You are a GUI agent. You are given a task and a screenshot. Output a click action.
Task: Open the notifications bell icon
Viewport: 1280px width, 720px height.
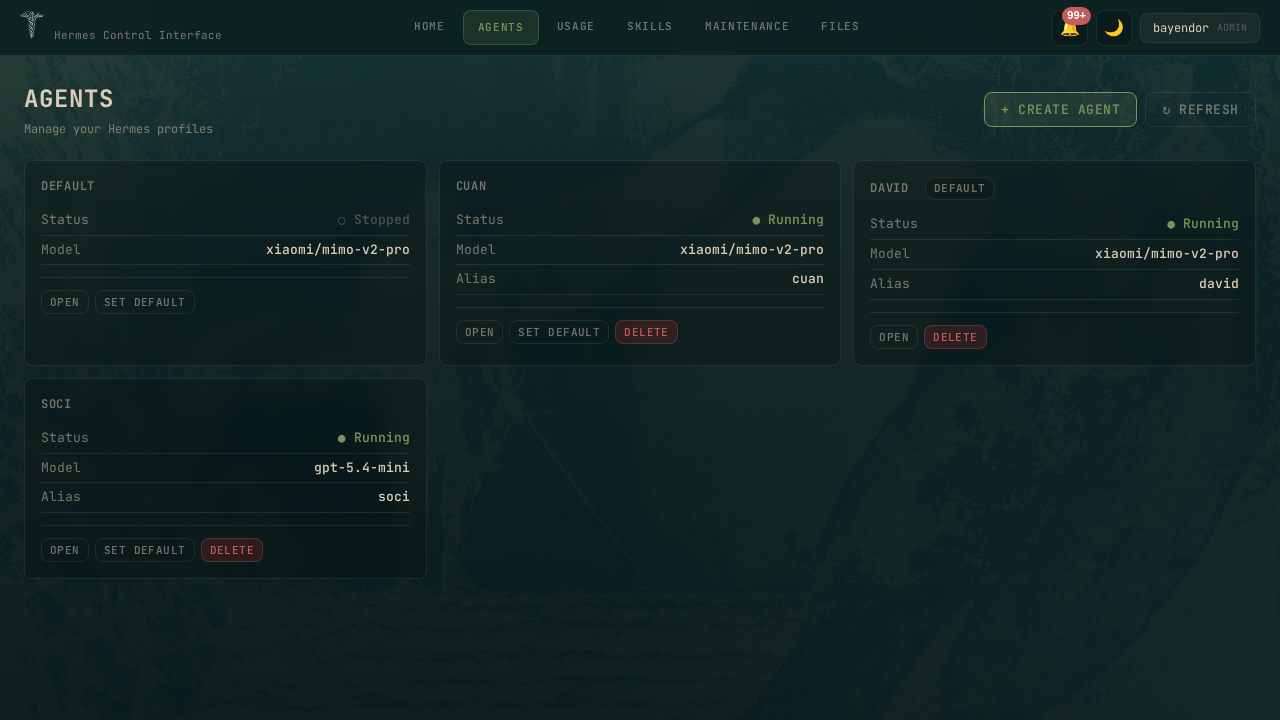[1070, 28]
